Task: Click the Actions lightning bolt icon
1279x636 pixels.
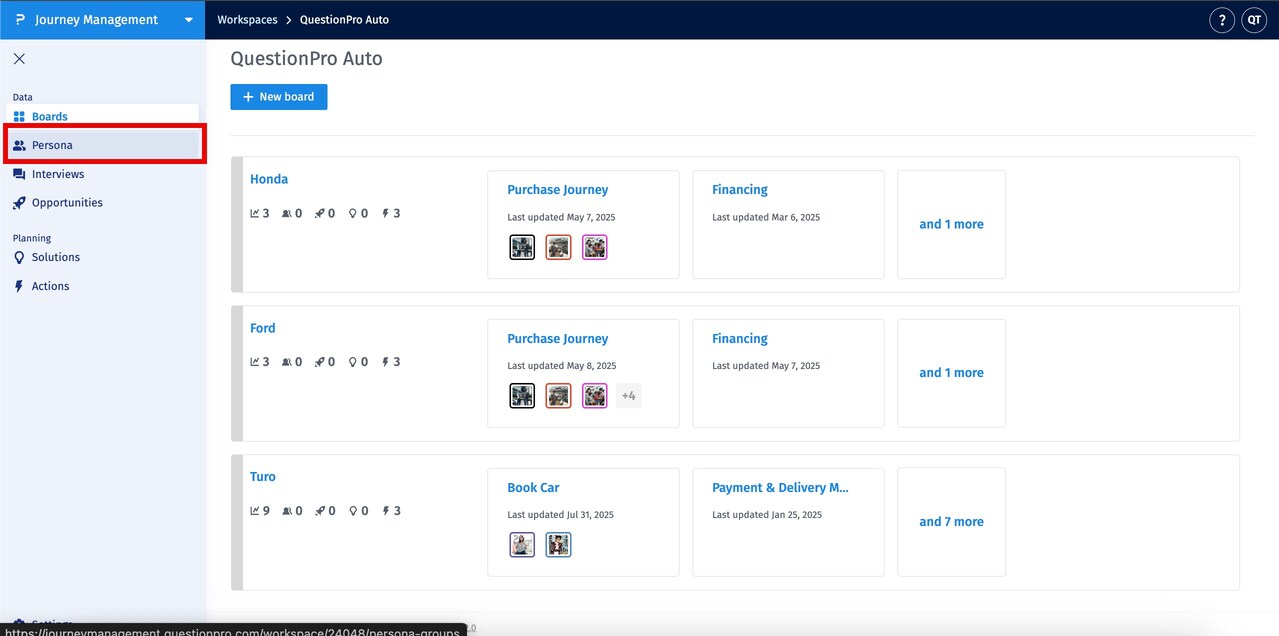Action: point(19,286)
